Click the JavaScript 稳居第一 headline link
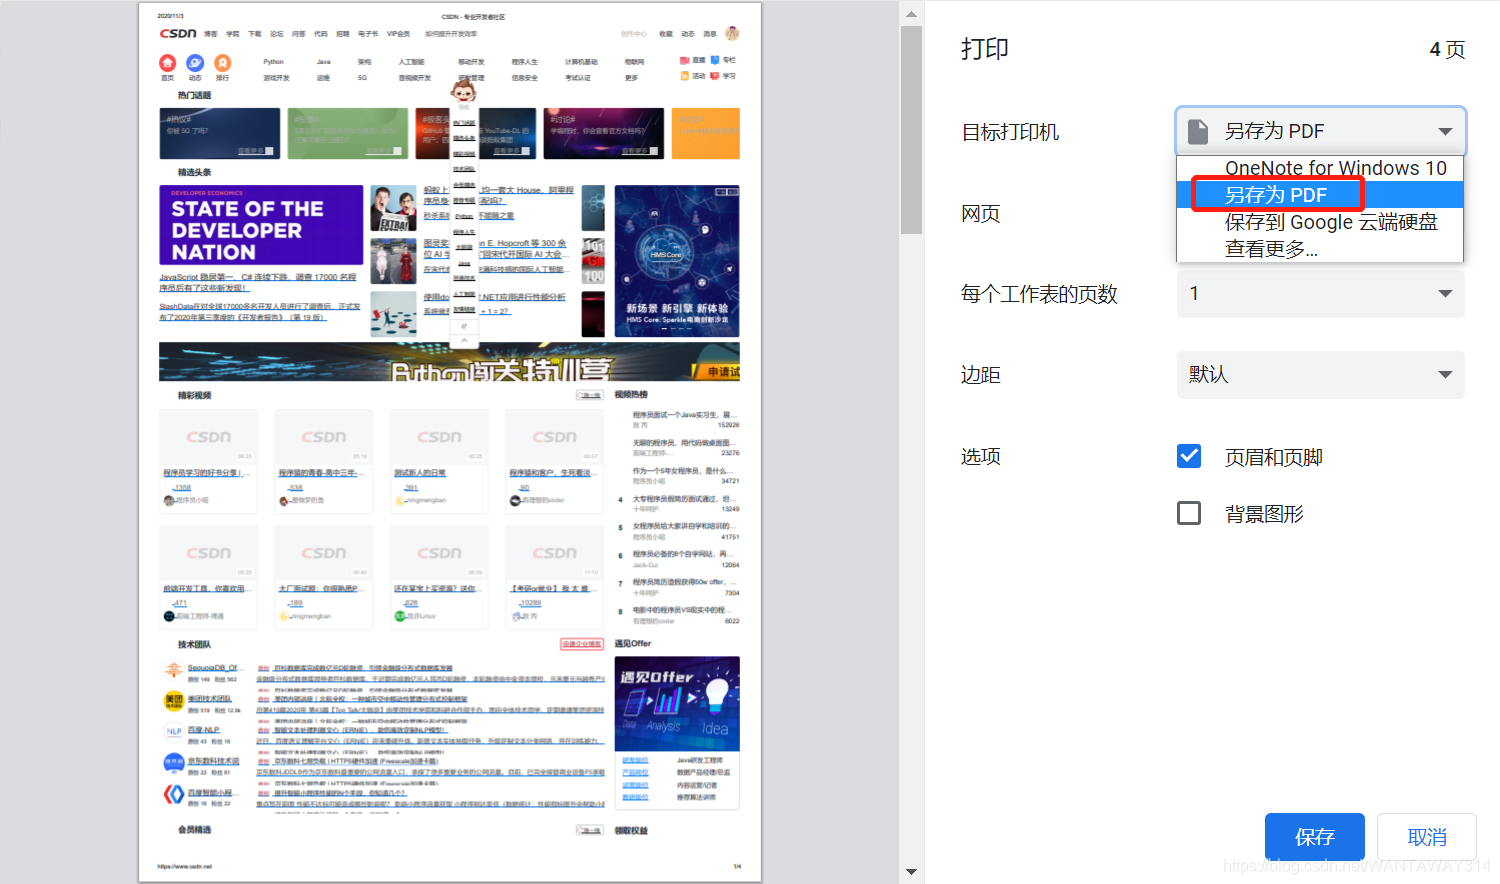 click(x=258, y=282)
